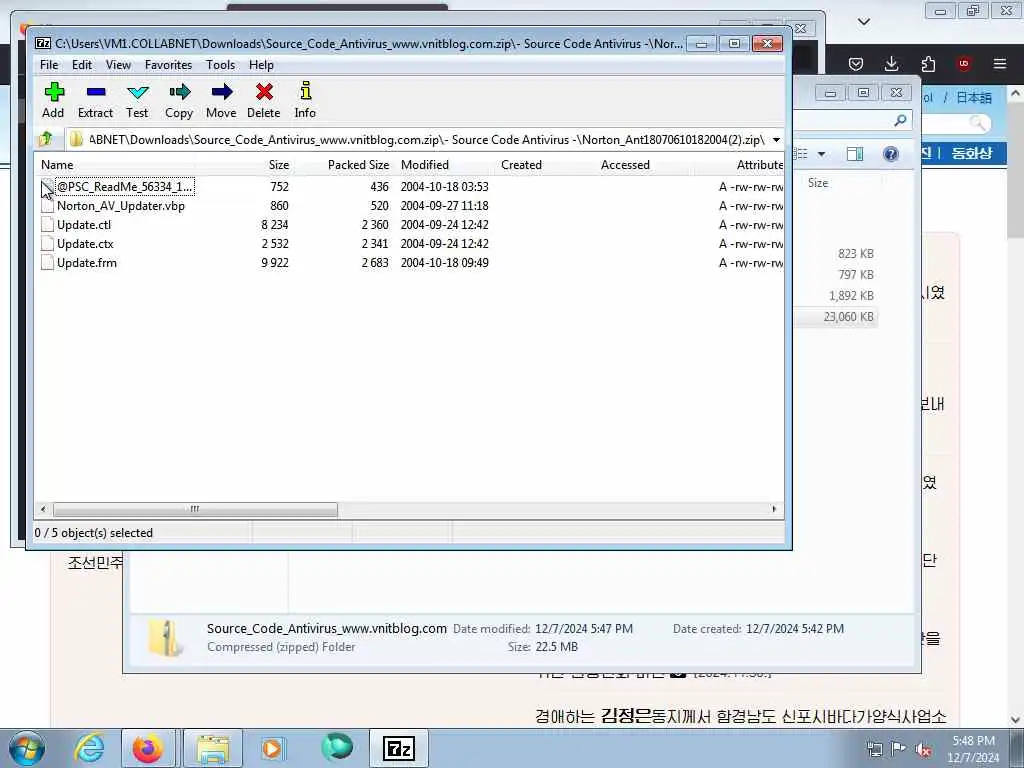Image resolution: width=1024 pixels, height=768 pixels.
Task: Click the left scroll arrow of file list
Action: point(43,509)
